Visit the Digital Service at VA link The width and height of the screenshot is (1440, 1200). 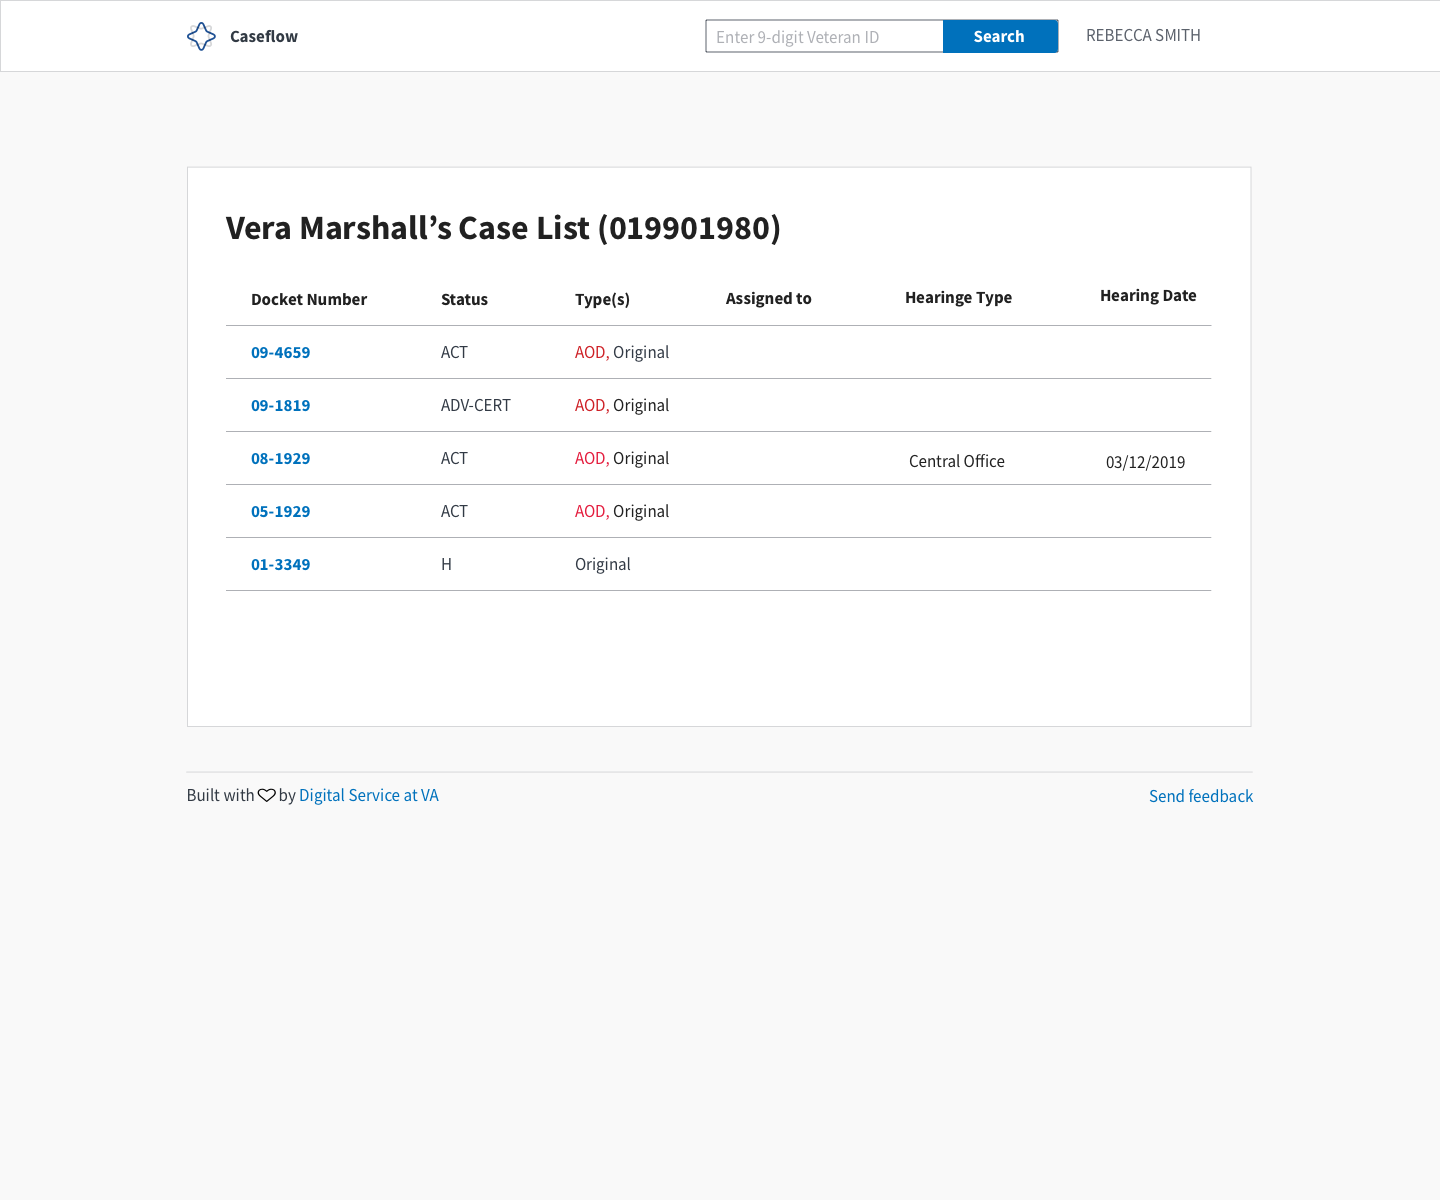369,795
